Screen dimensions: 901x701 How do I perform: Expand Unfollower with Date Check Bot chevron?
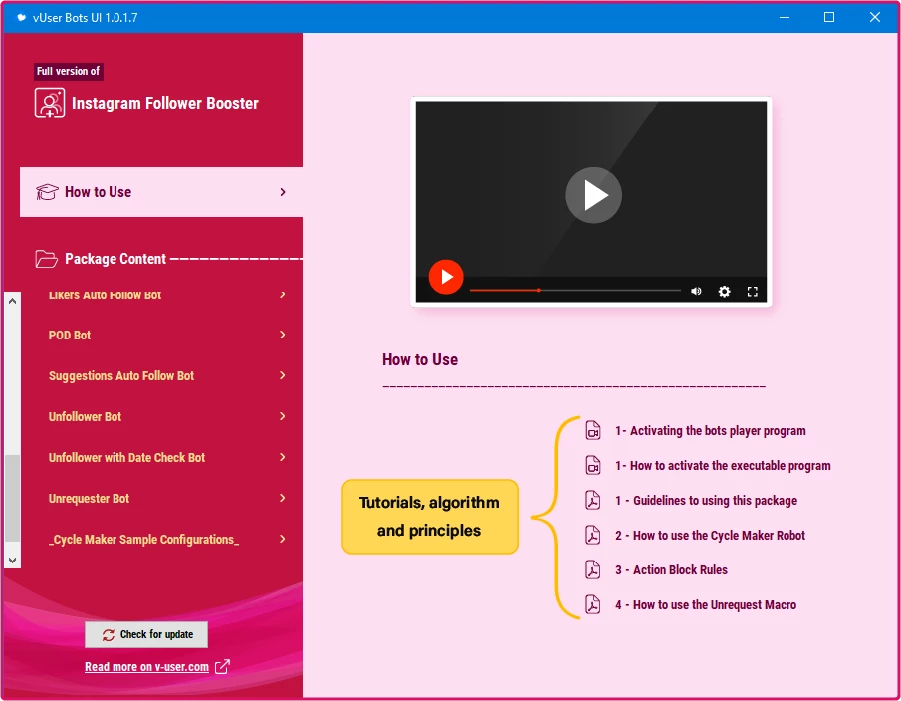(283, 457)
